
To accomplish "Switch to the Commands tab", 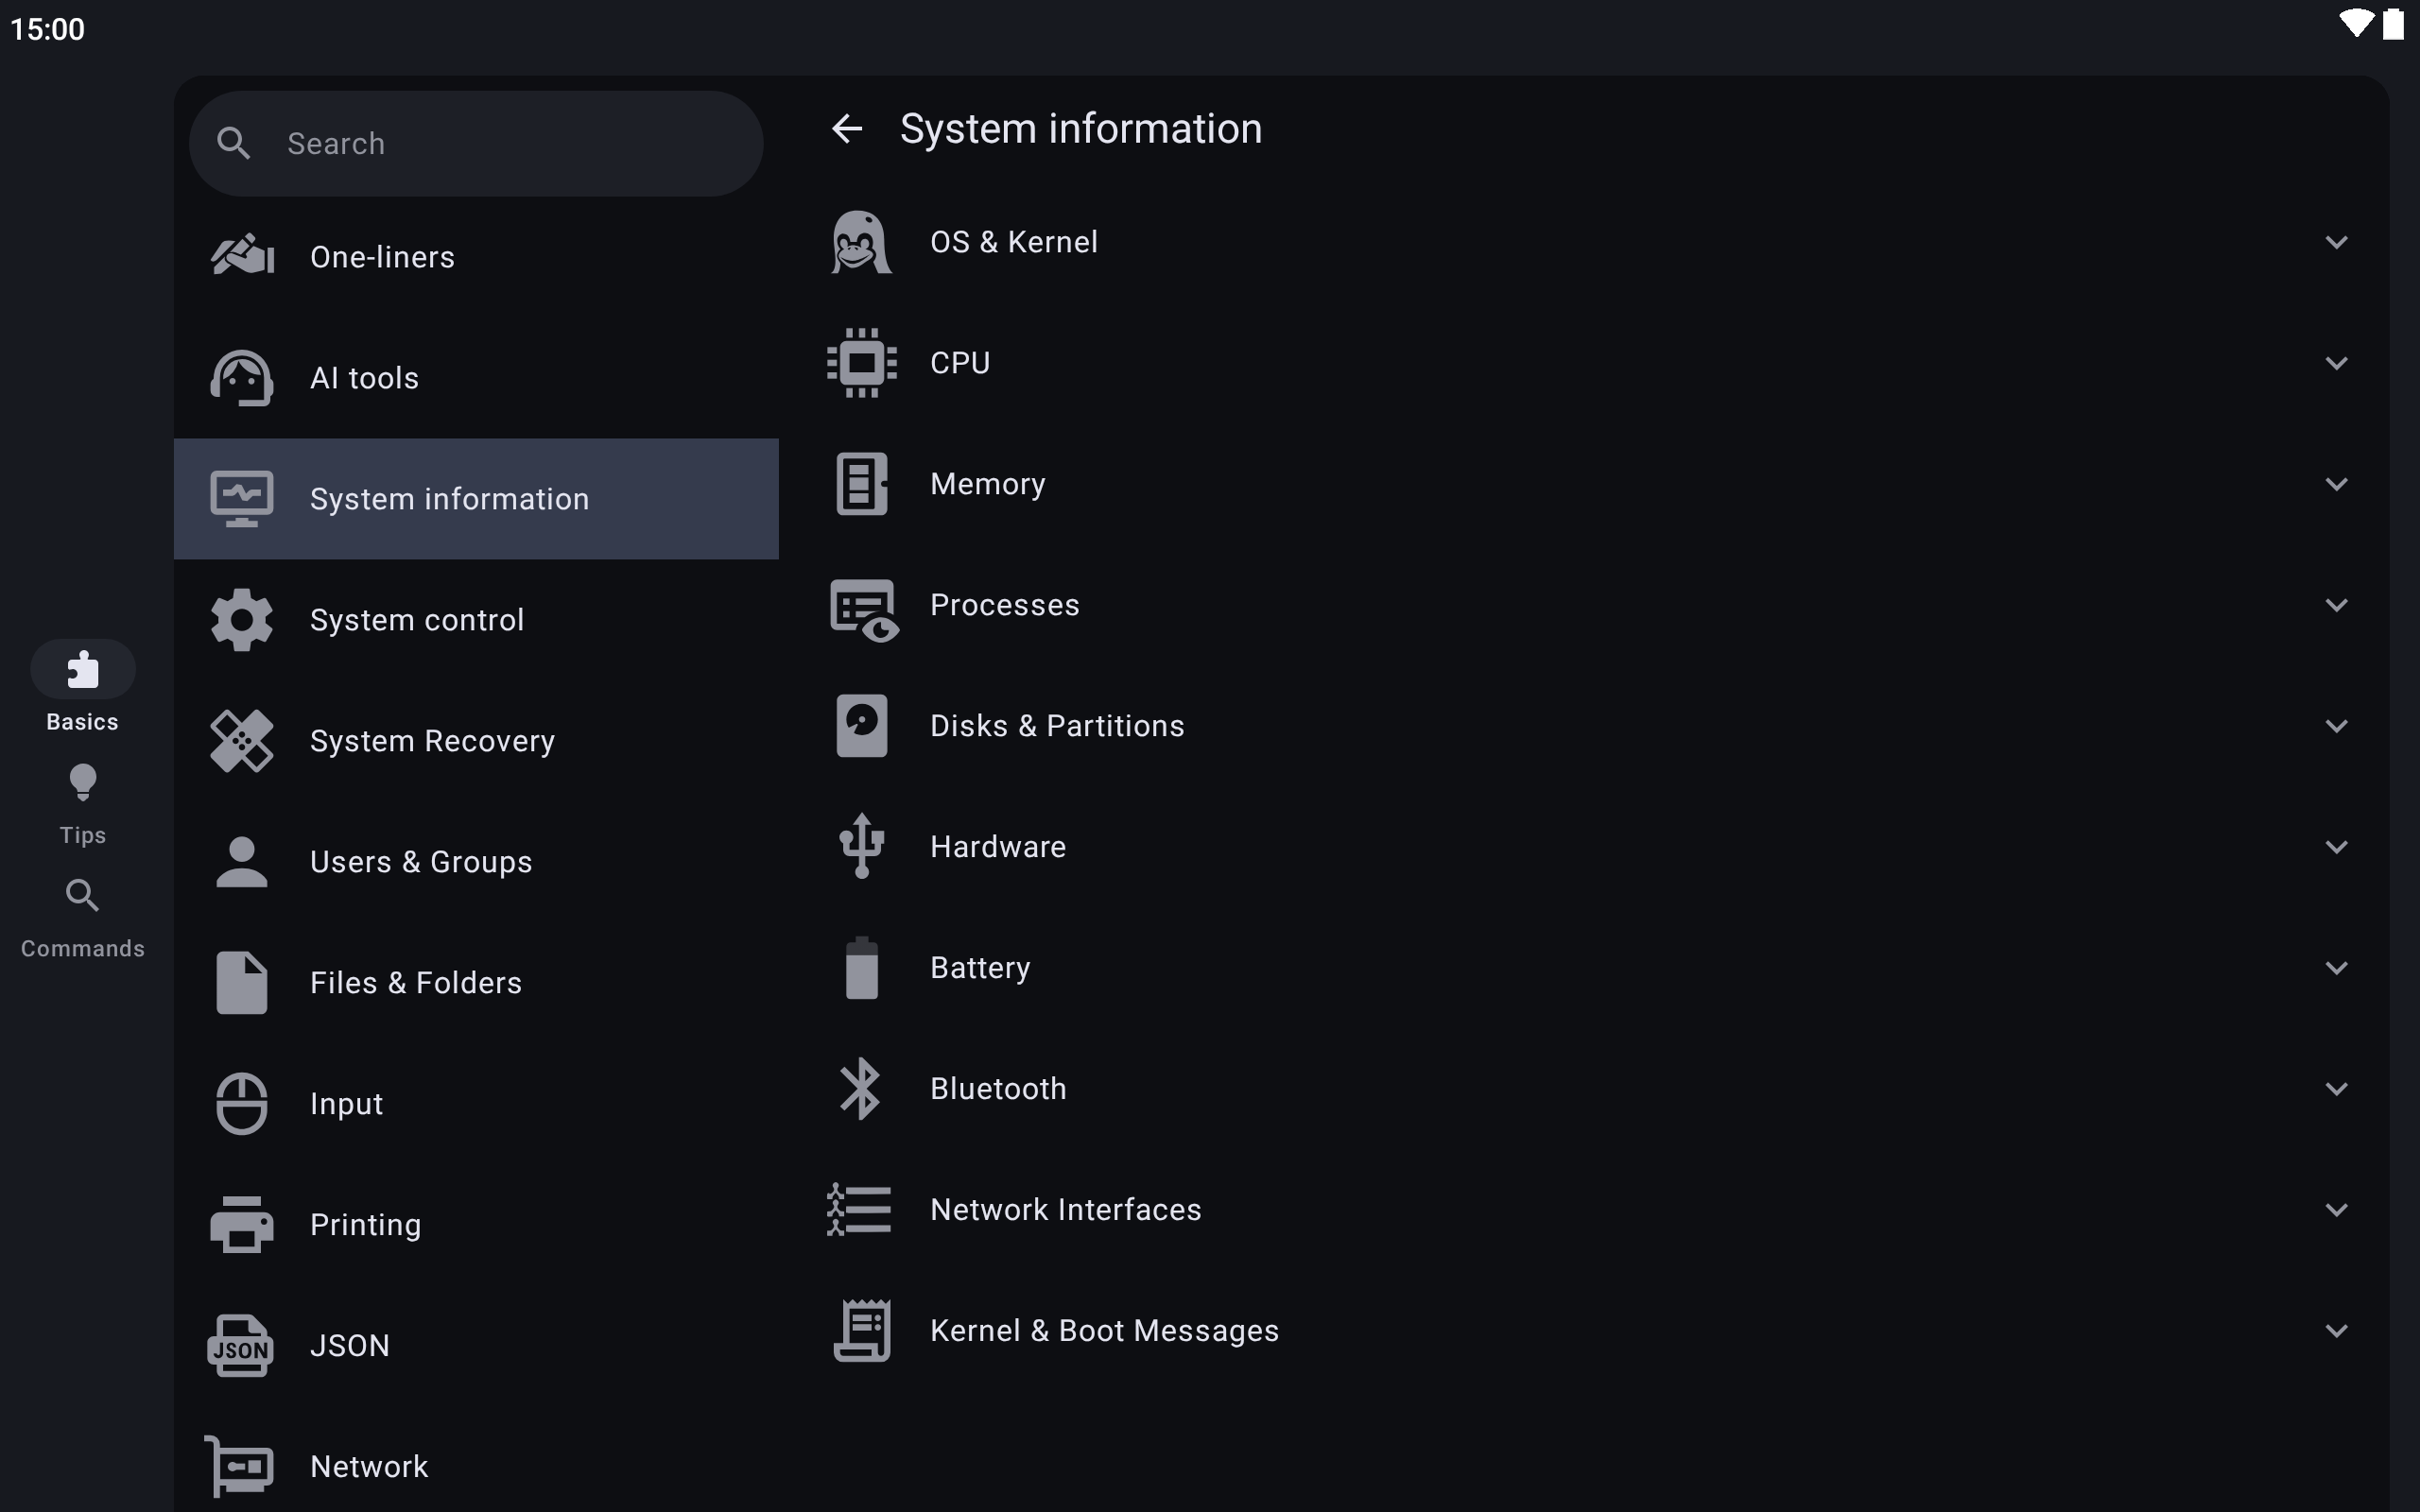I will click(83, 918).
